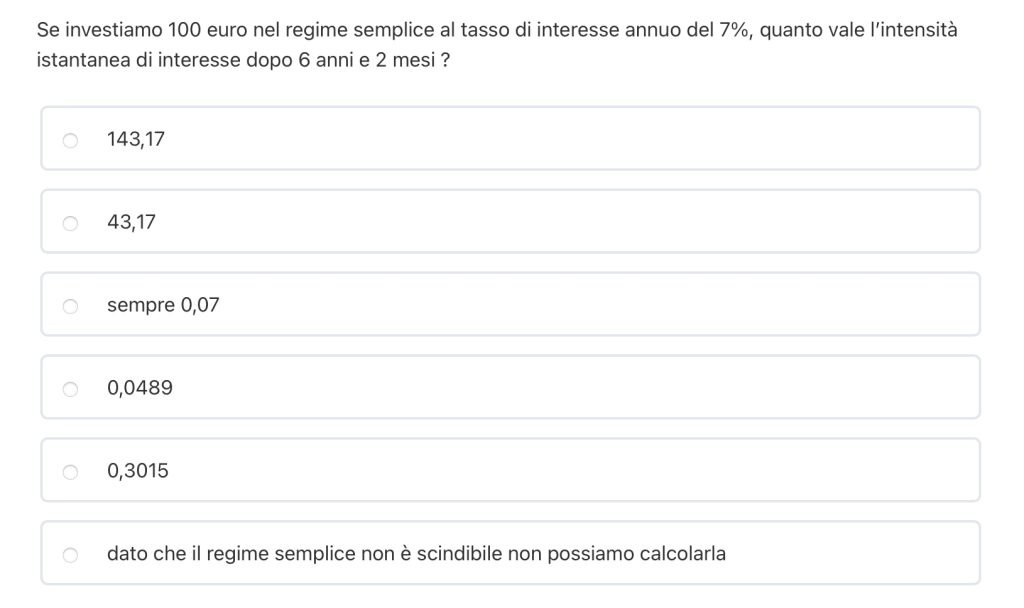Click the 0,3015 answer label
The width and height of the screenshot is (1024, 608).
click(138, 471)
